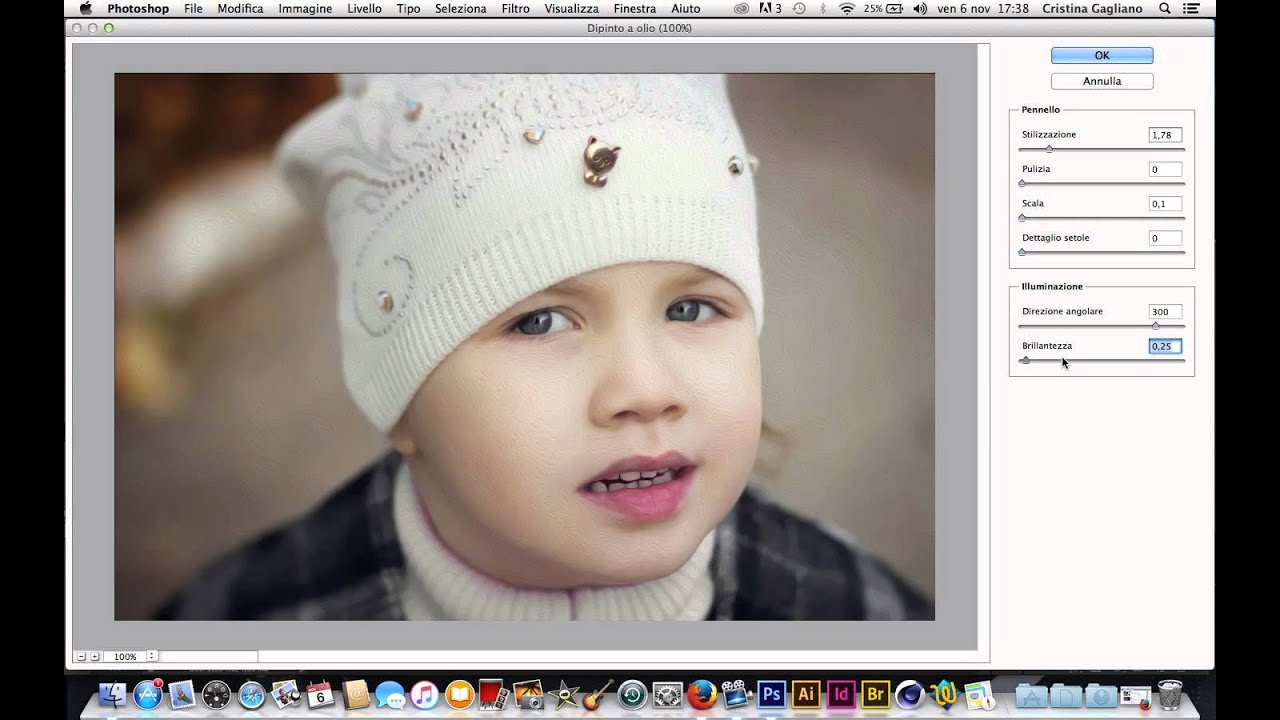Click the volume menu bar icon

point(918,9)
